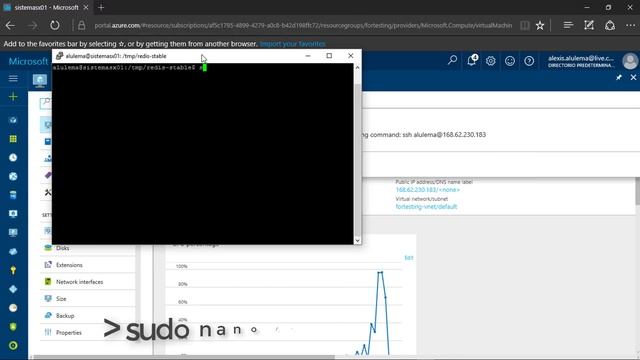
Task: Open Disks settings item
Action: [88, 248]
